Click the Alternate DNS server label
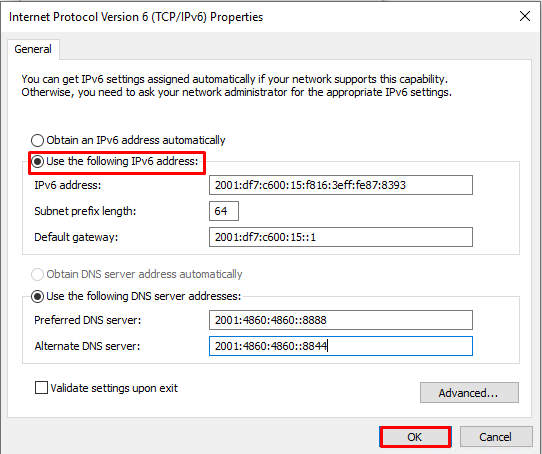This screenshot has width=542, height=454. [x=87, y=346]
